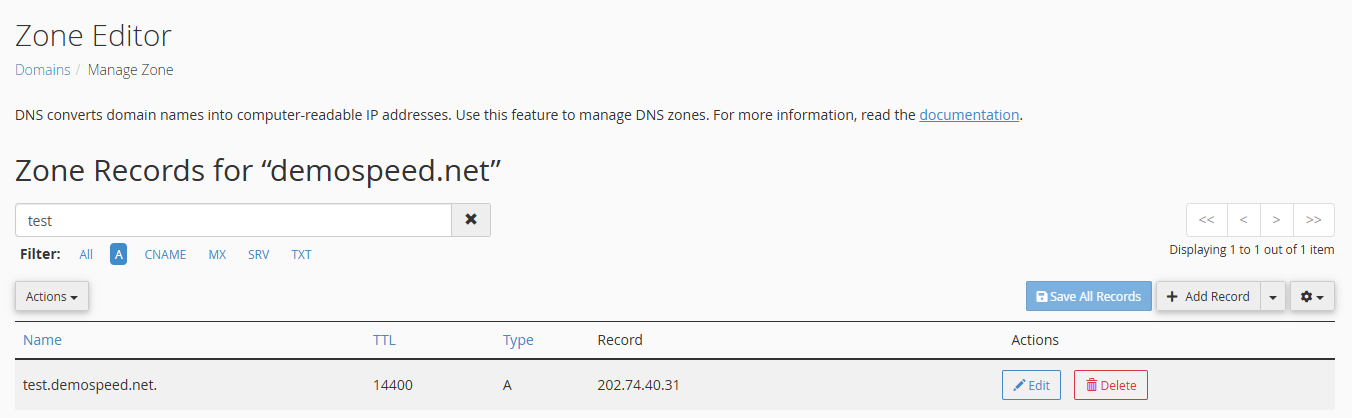Select the A record filter
The image size is (1352, 418).
coord(119,254)
